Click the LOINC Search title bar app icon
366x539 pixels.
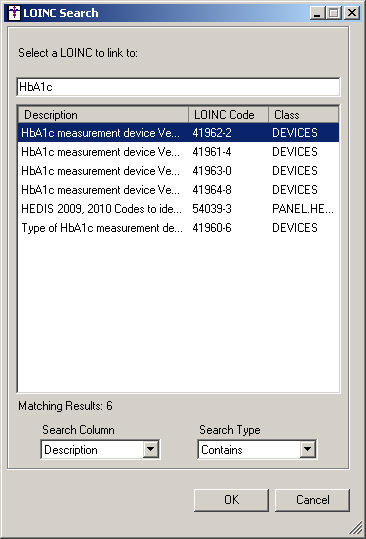click(x=14, y=13)
